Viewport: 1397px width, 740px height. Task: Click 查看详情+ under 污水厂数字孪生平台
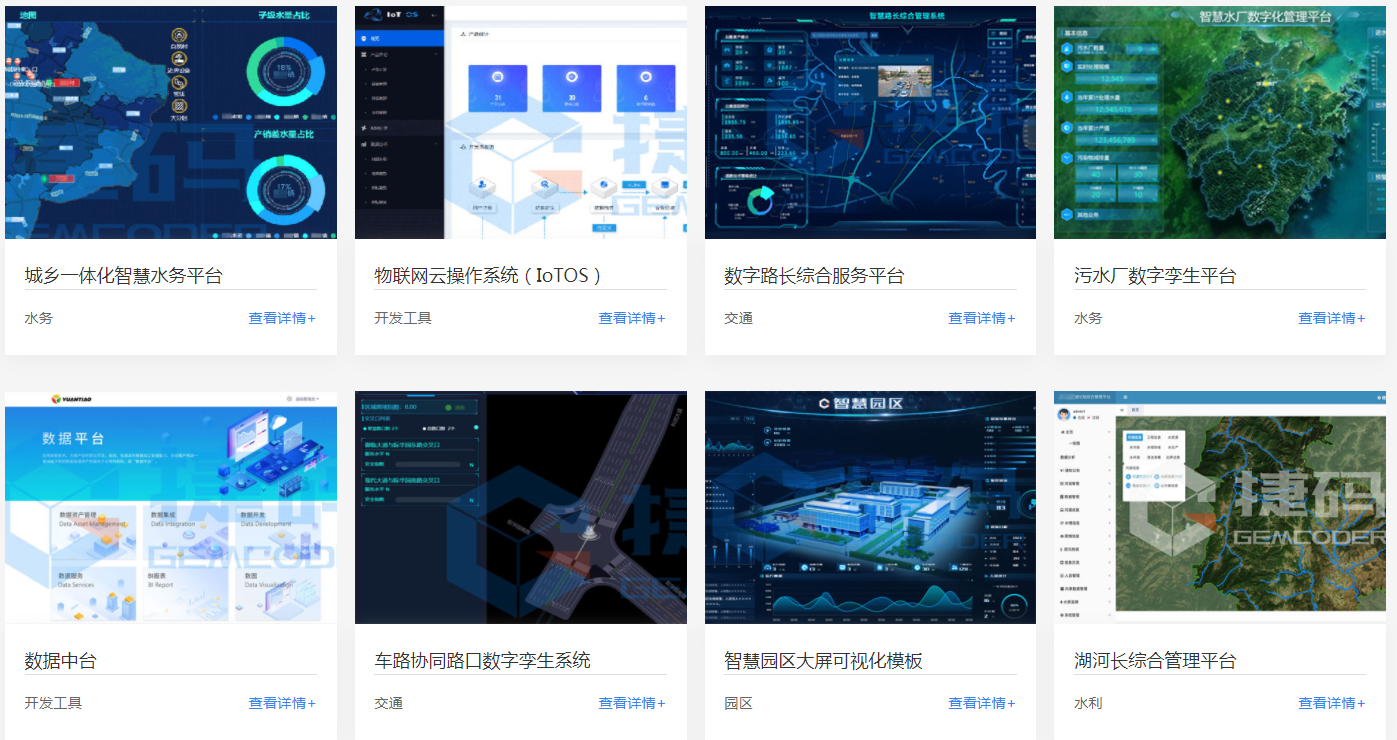1332,318
